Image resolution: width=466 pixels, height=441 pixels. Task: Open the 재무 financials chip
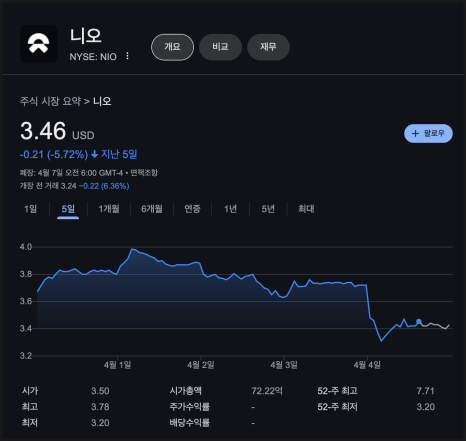268,47
